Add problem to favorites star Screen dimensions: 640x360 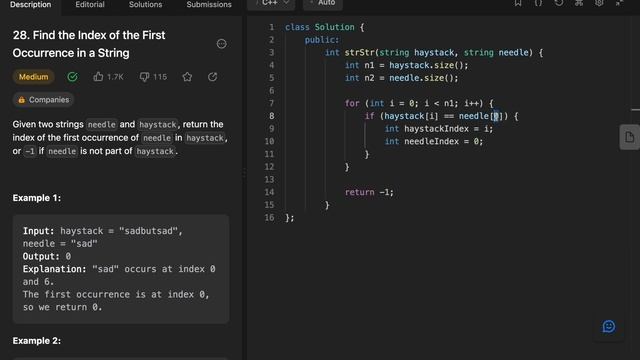[187, 77]
